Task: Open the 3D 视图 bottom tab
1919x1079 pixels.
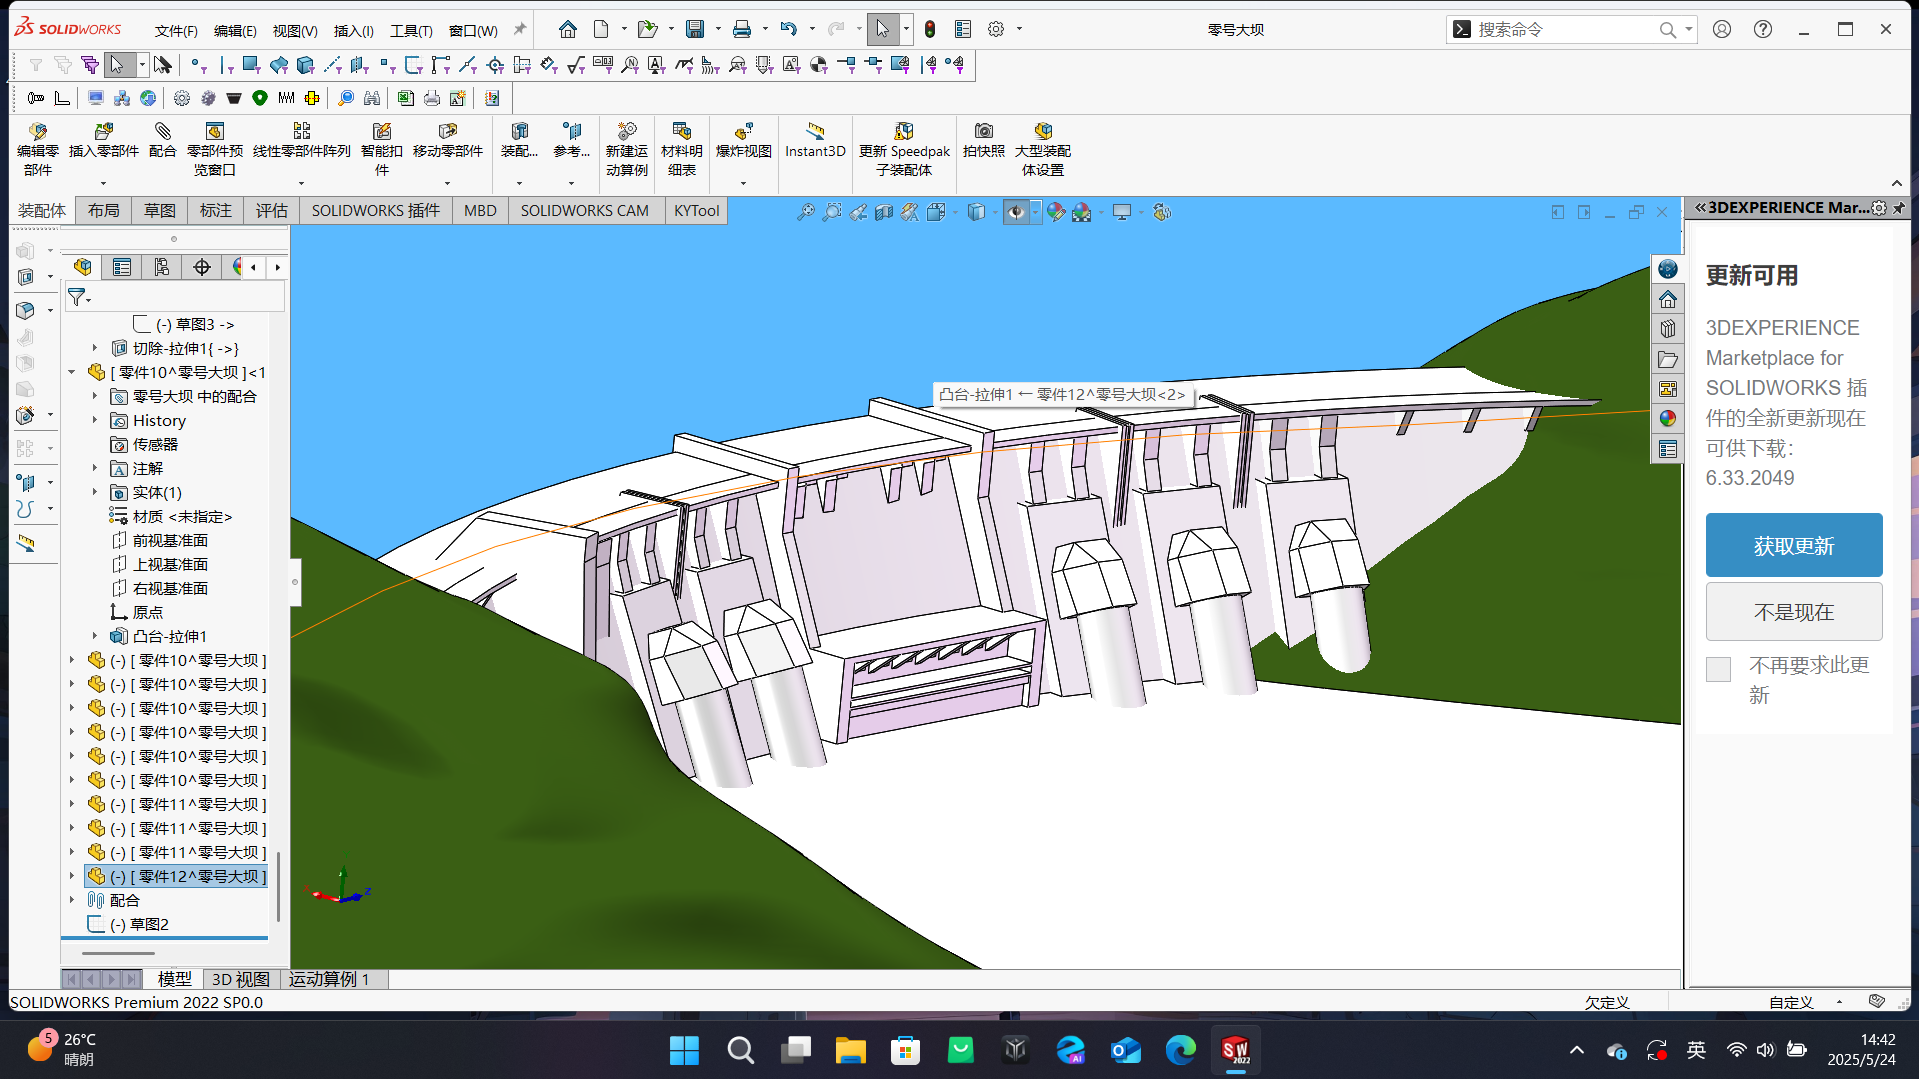Action: click(241, 979)
